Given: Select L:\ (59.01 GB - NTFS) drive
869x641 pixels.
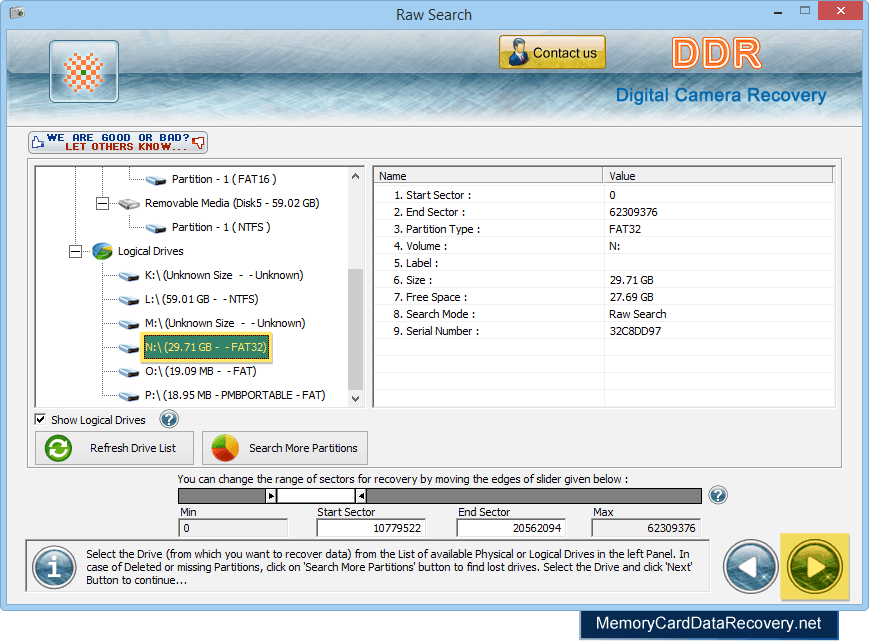Looking at the screenshot, I should coord(201,299).
